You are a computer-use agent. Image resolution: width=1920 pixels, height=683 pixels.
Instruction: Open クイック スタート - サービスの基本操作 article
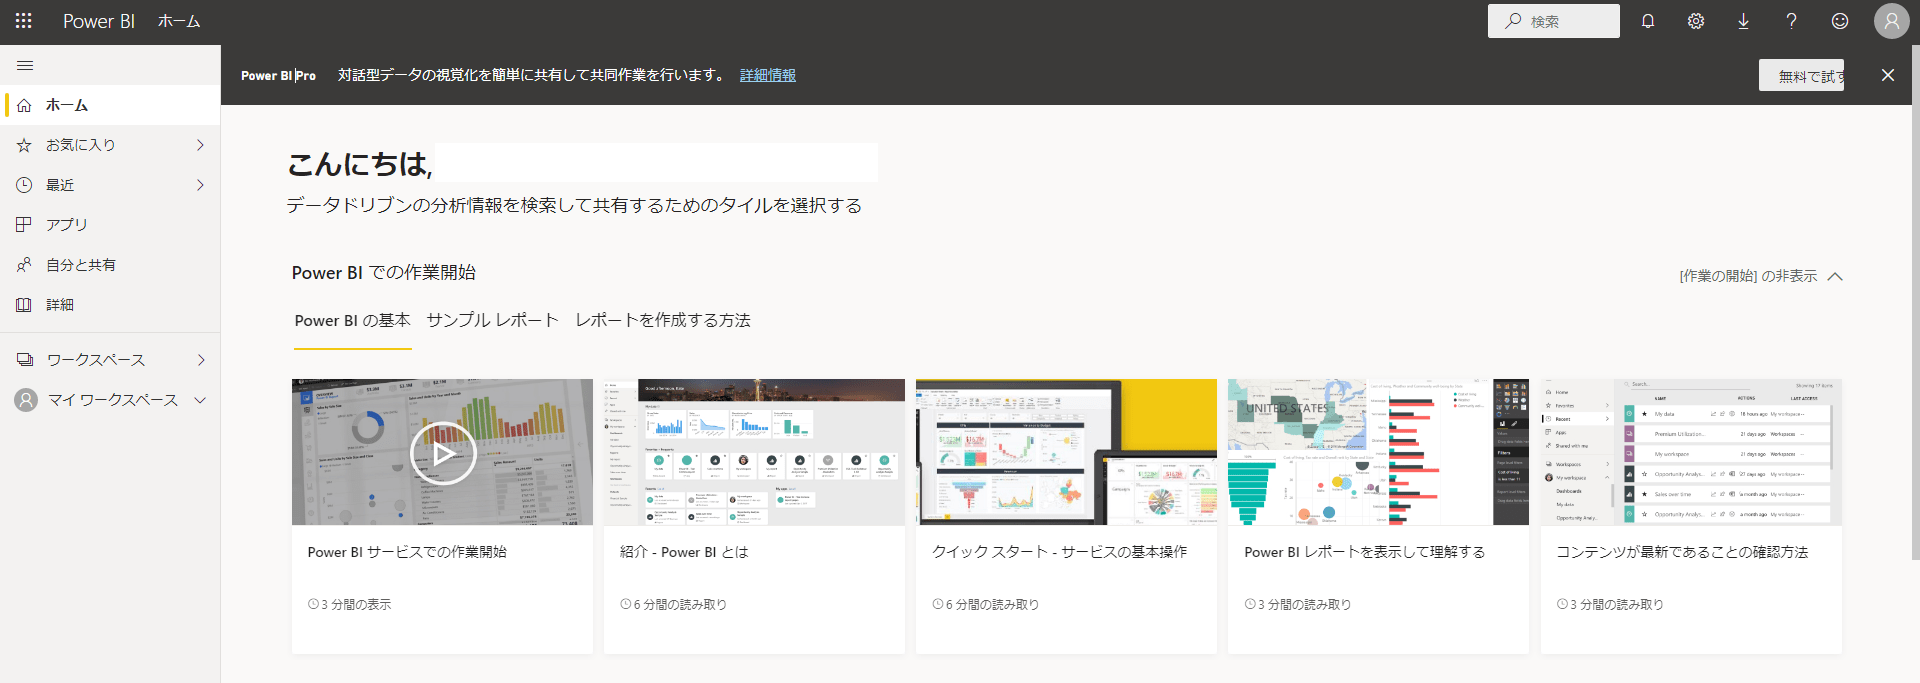pos(1060,552)
